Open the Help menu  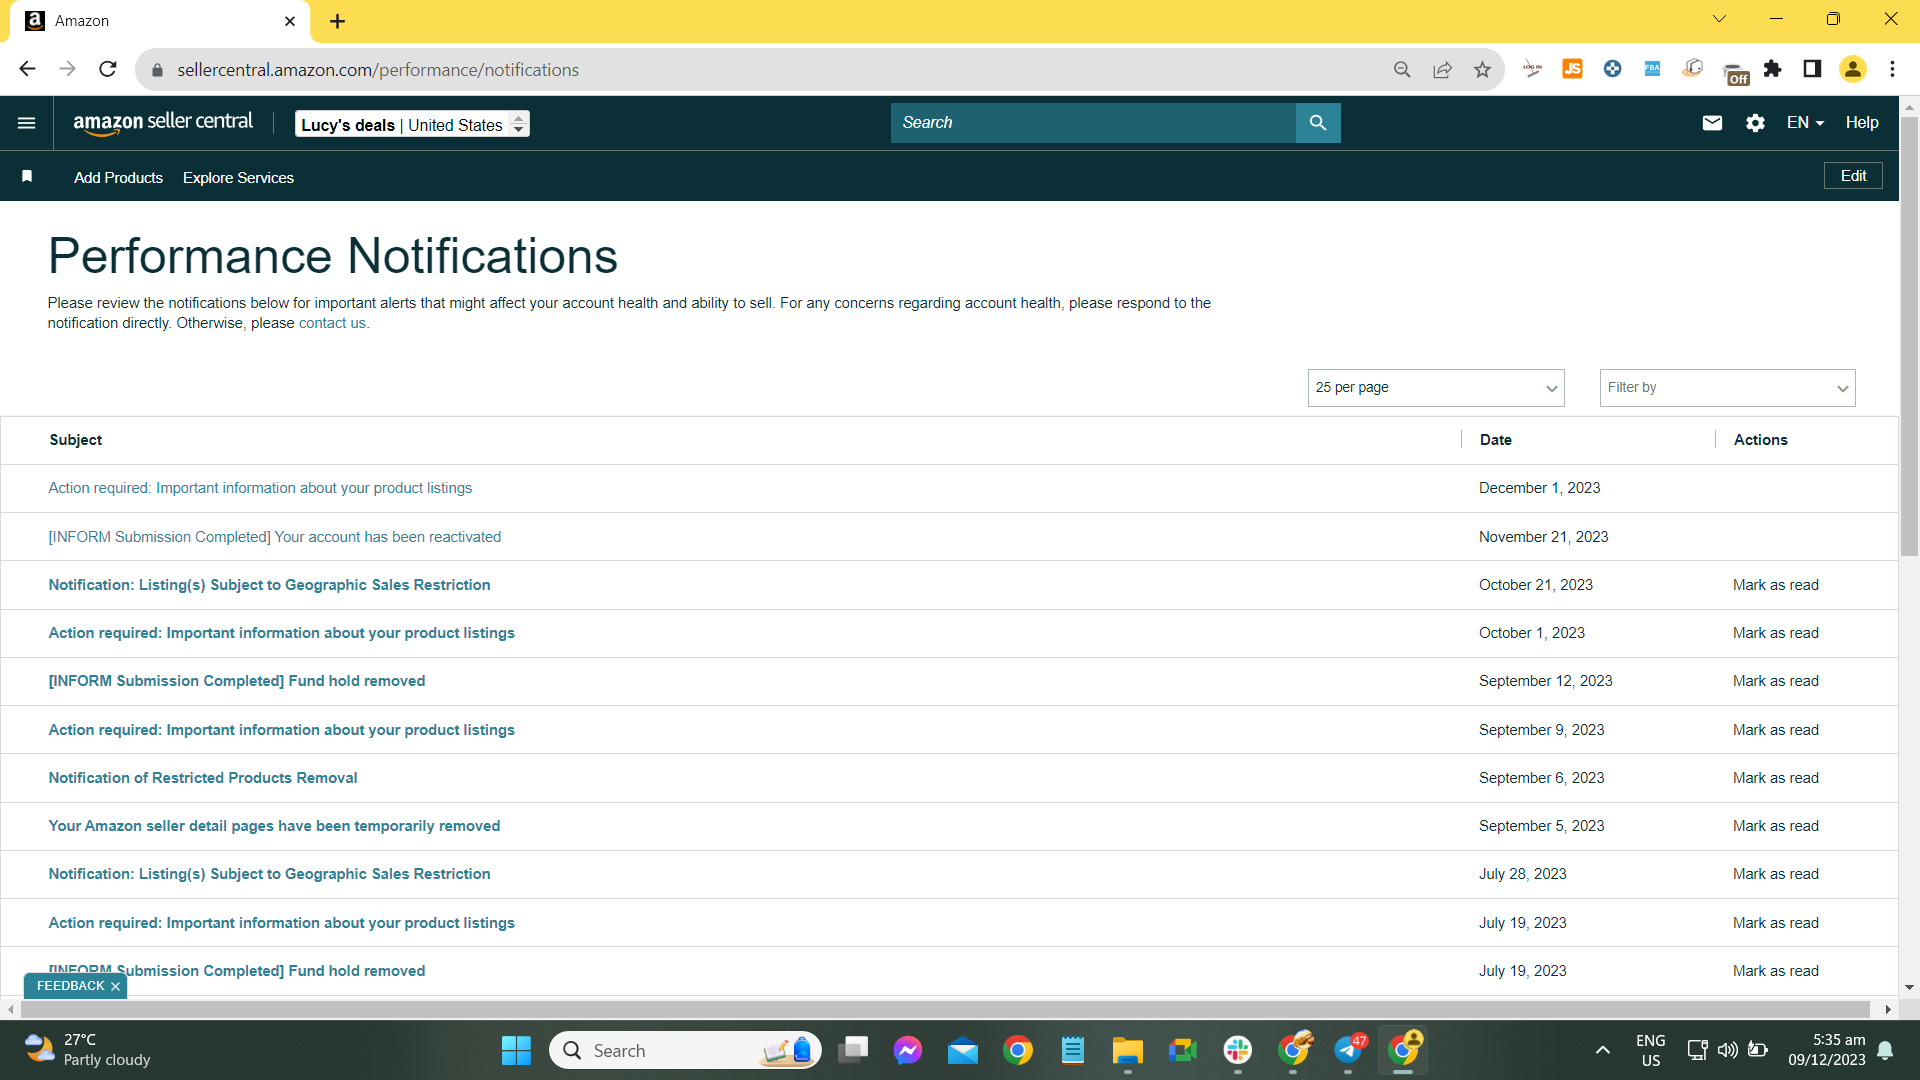click(x=1861, y=123)
